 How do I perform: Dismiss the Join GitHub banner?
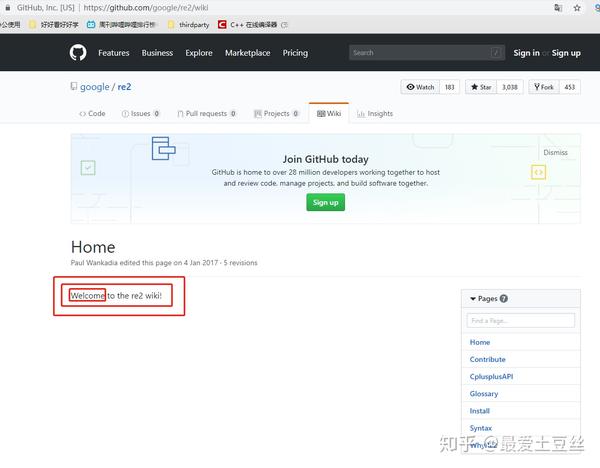[x=556, y=152]
